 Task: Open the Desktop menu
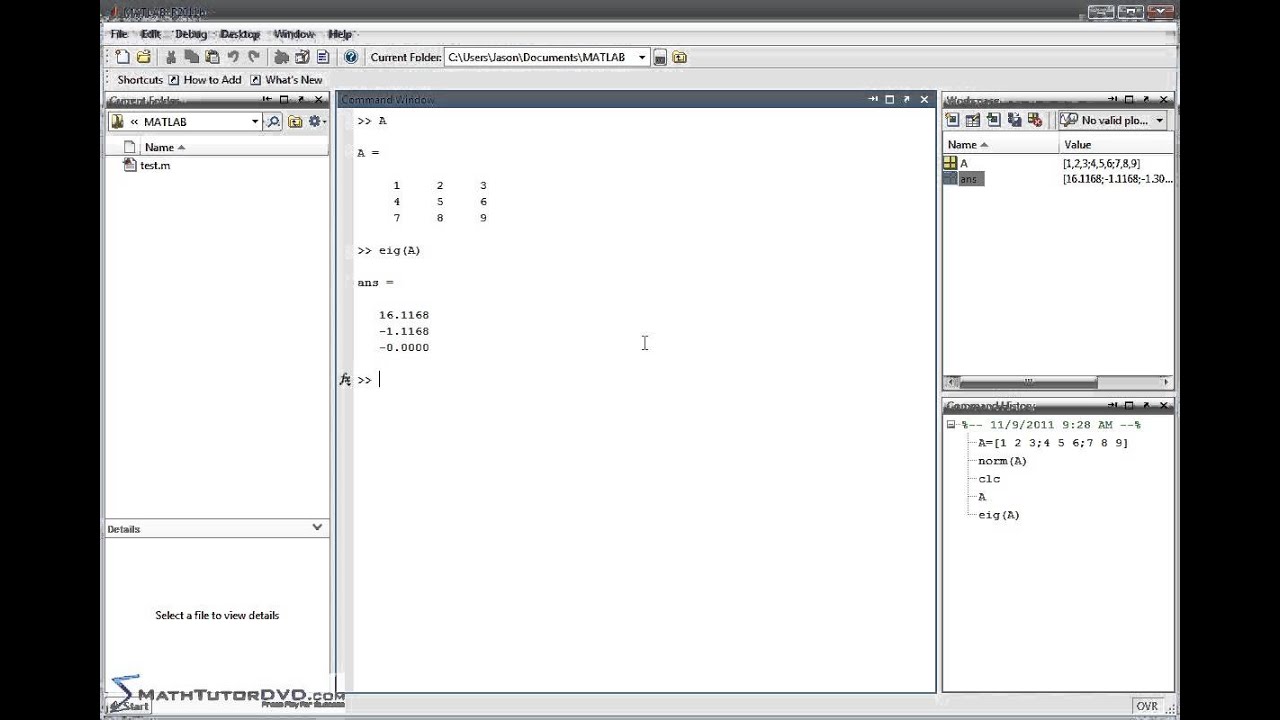tap(240, 34)
